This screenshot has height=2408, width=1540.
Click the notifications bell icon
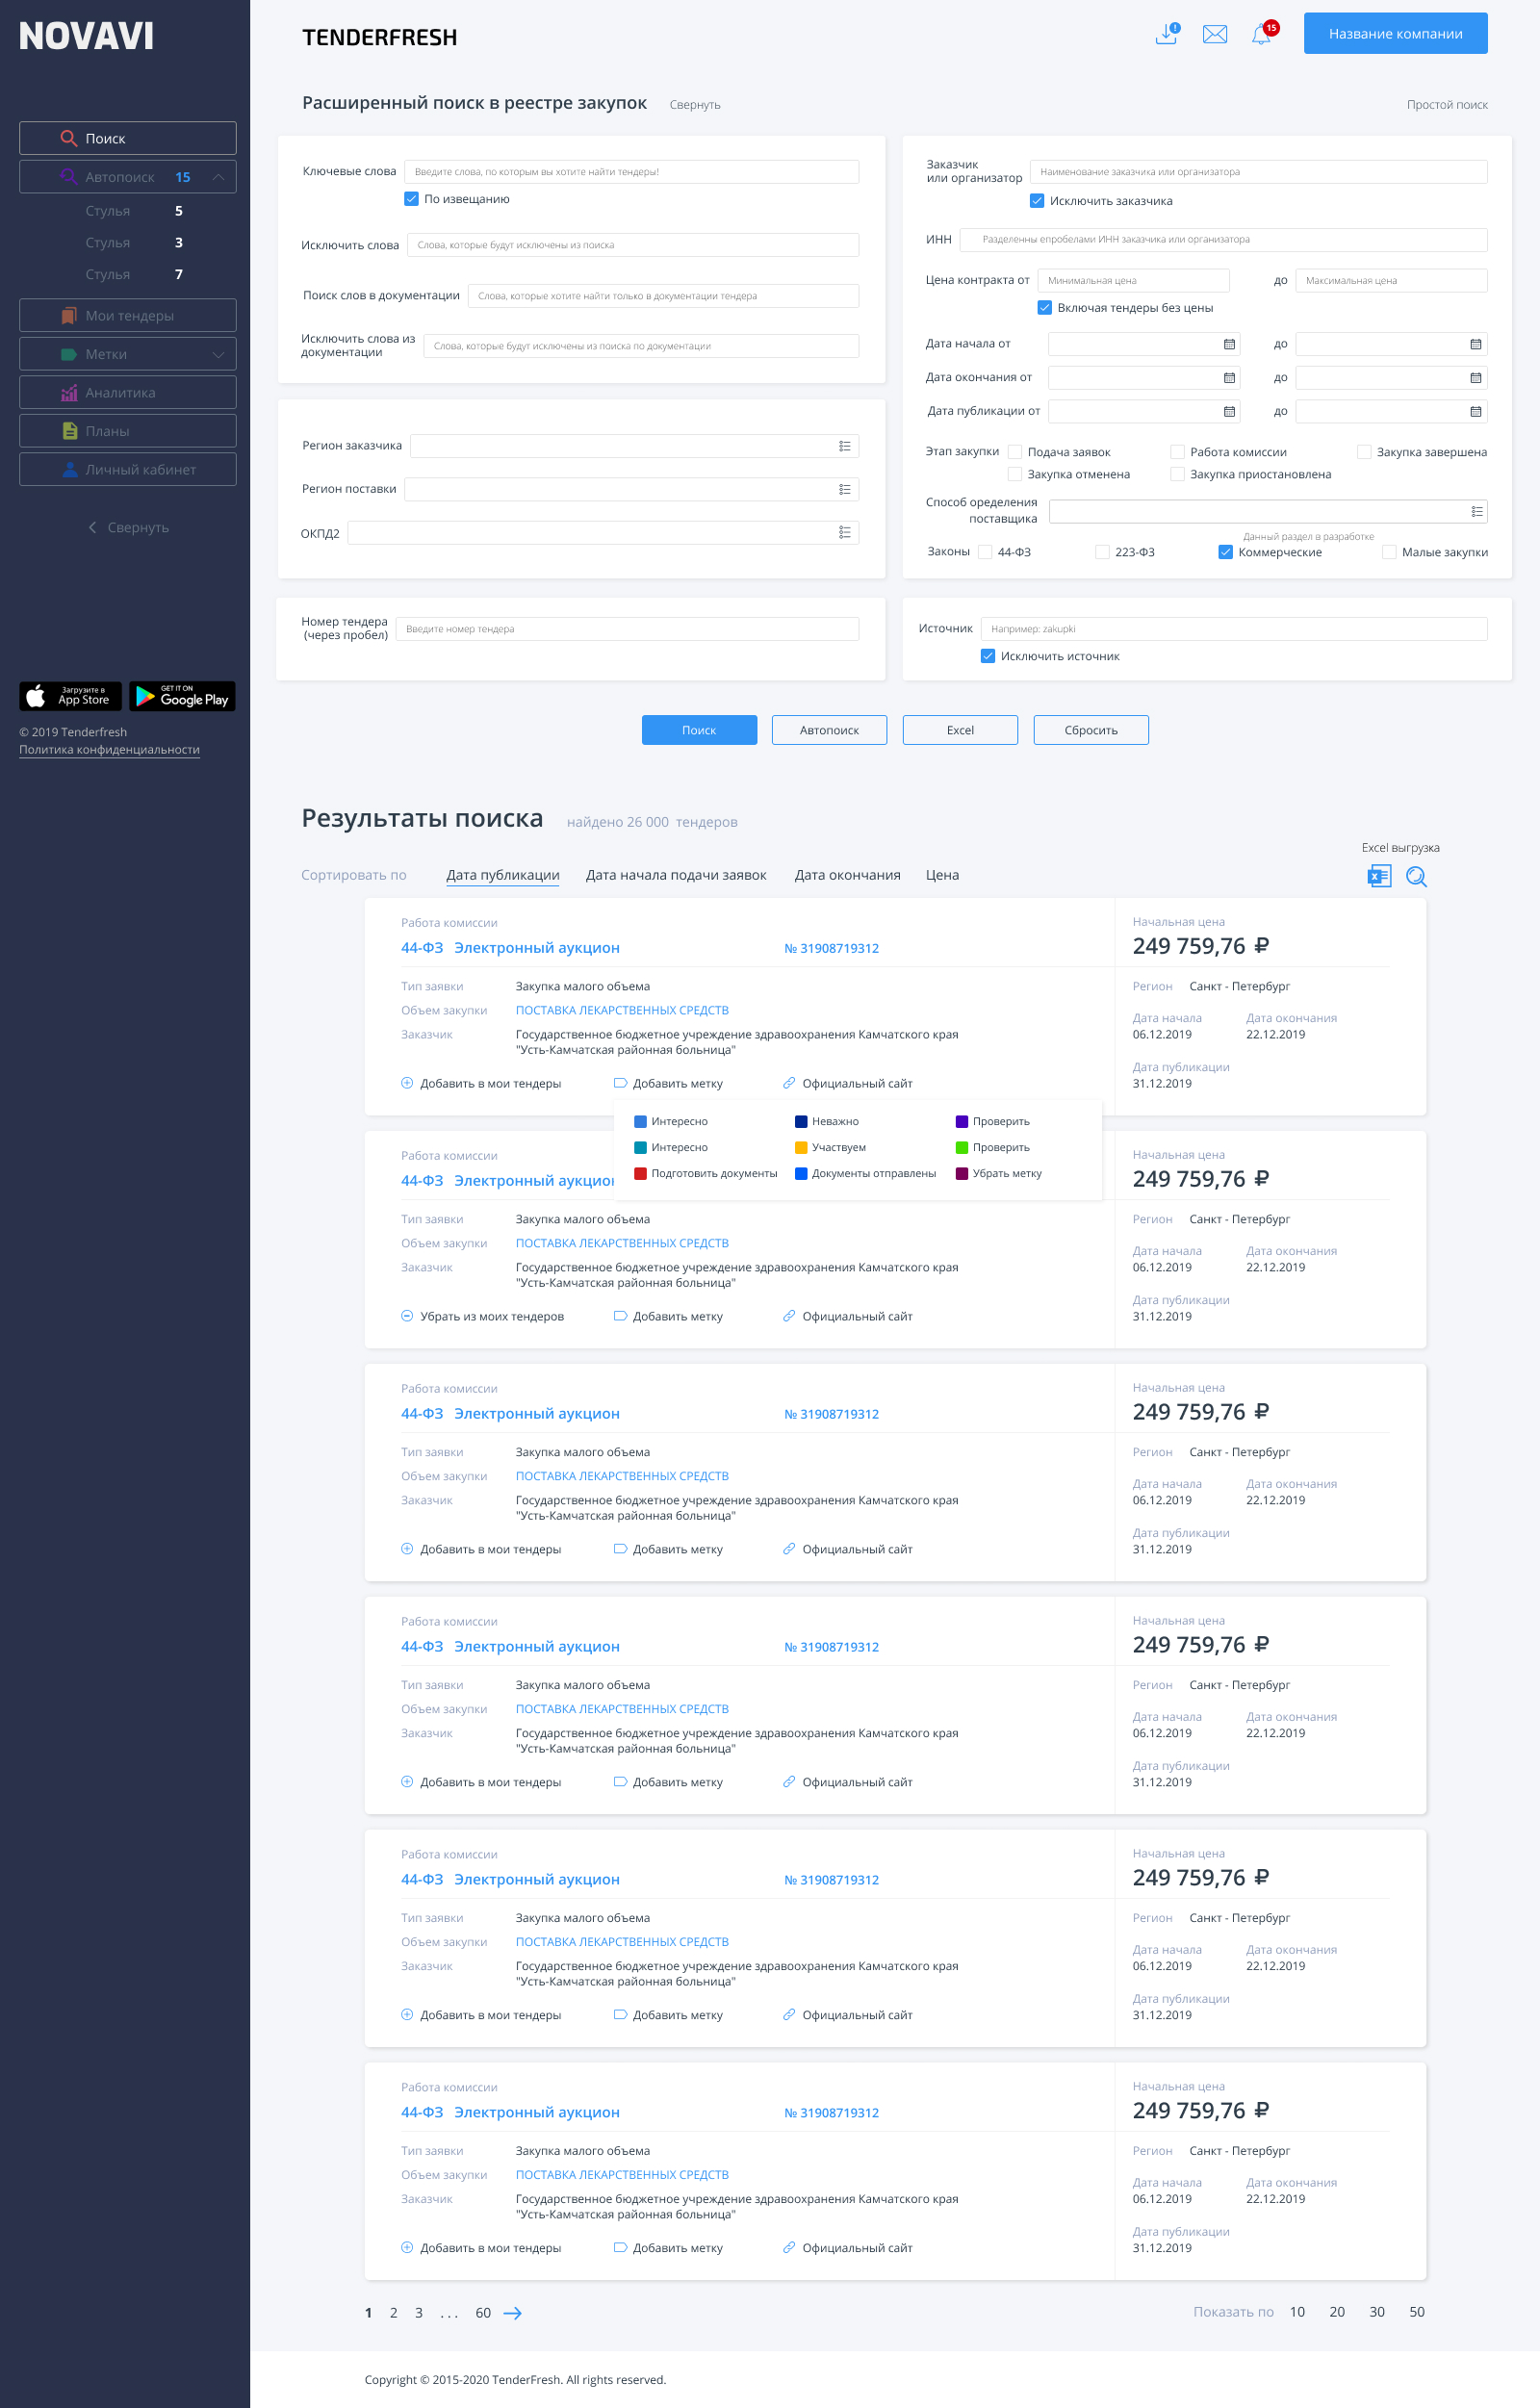point(1262,34)
